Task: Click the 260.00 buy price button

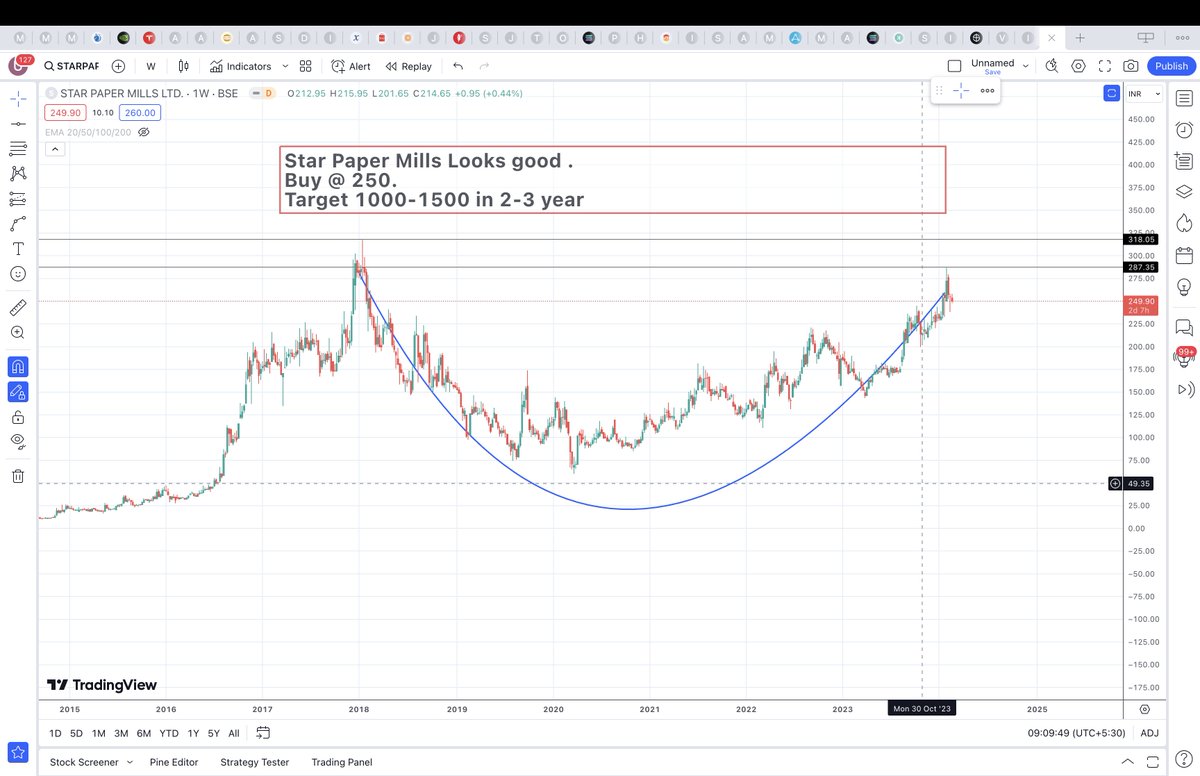Action: point(139,113)
